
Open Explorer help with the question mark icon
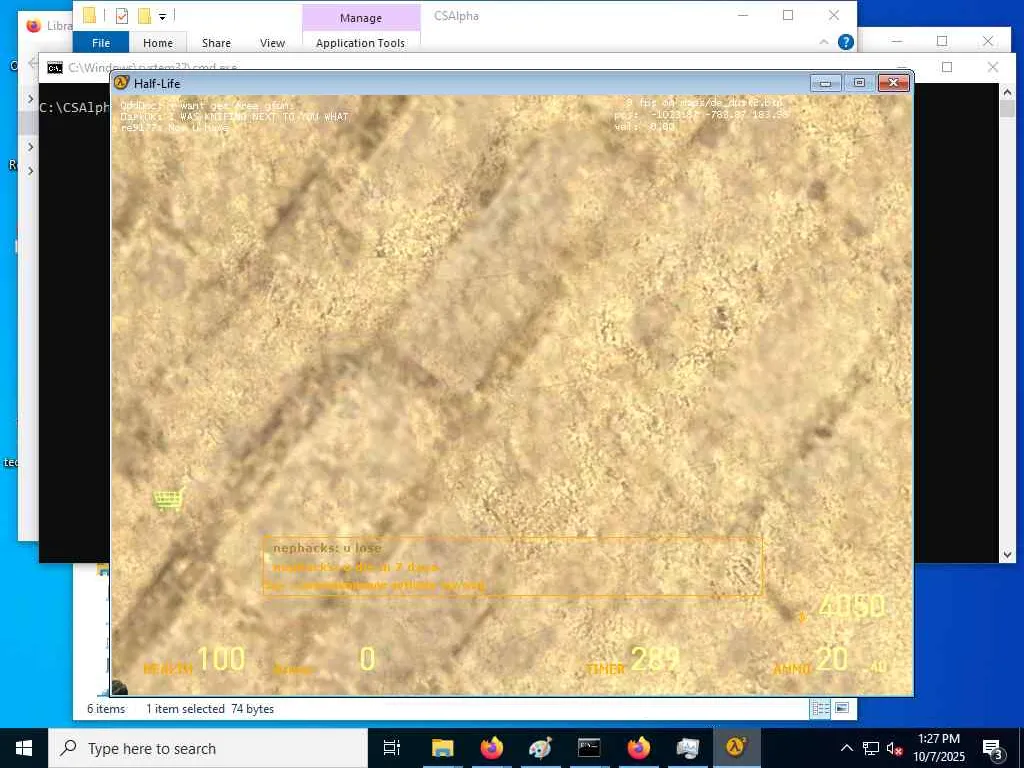(x=846, y=42)
